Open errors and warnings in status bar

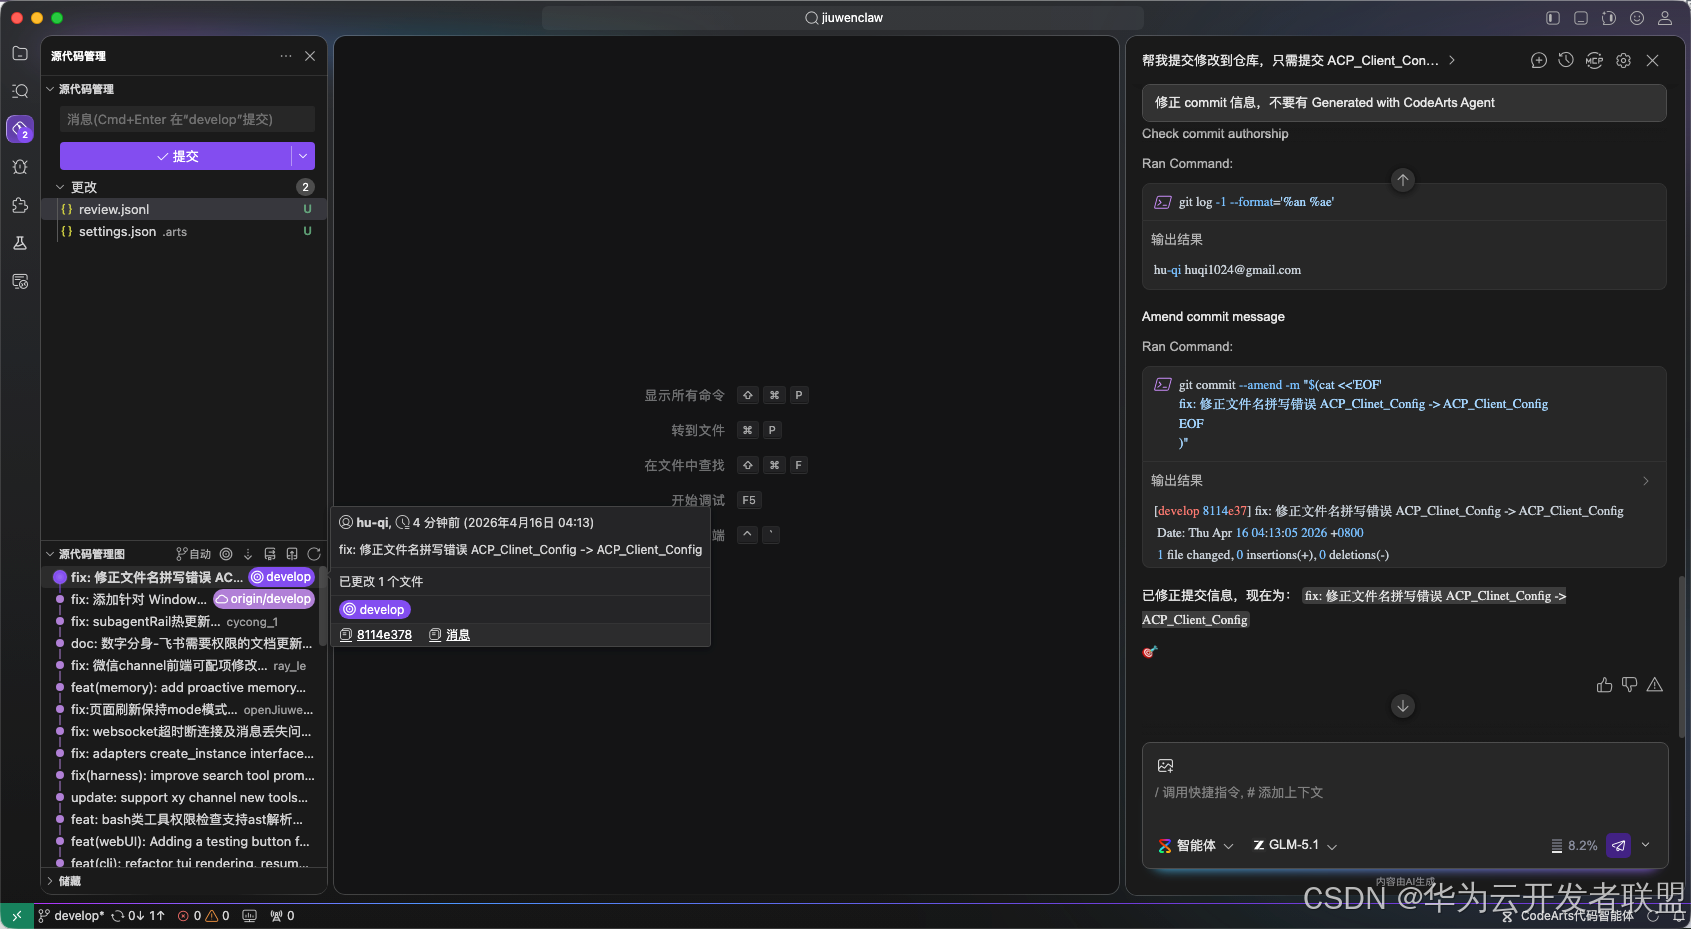point(203,916)
